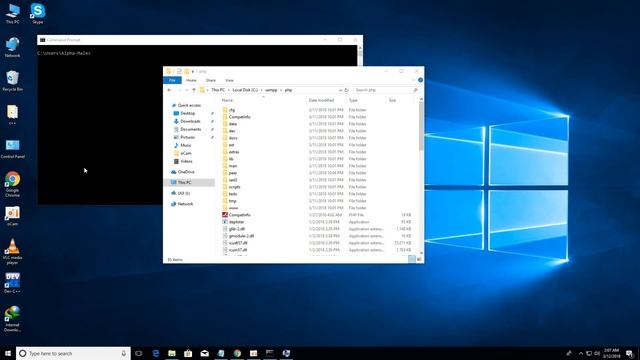Select OneDrive in the navigation pane
The height and width of the screenshot is (360, 640).
pyautogui.click(x=186, y=172)
